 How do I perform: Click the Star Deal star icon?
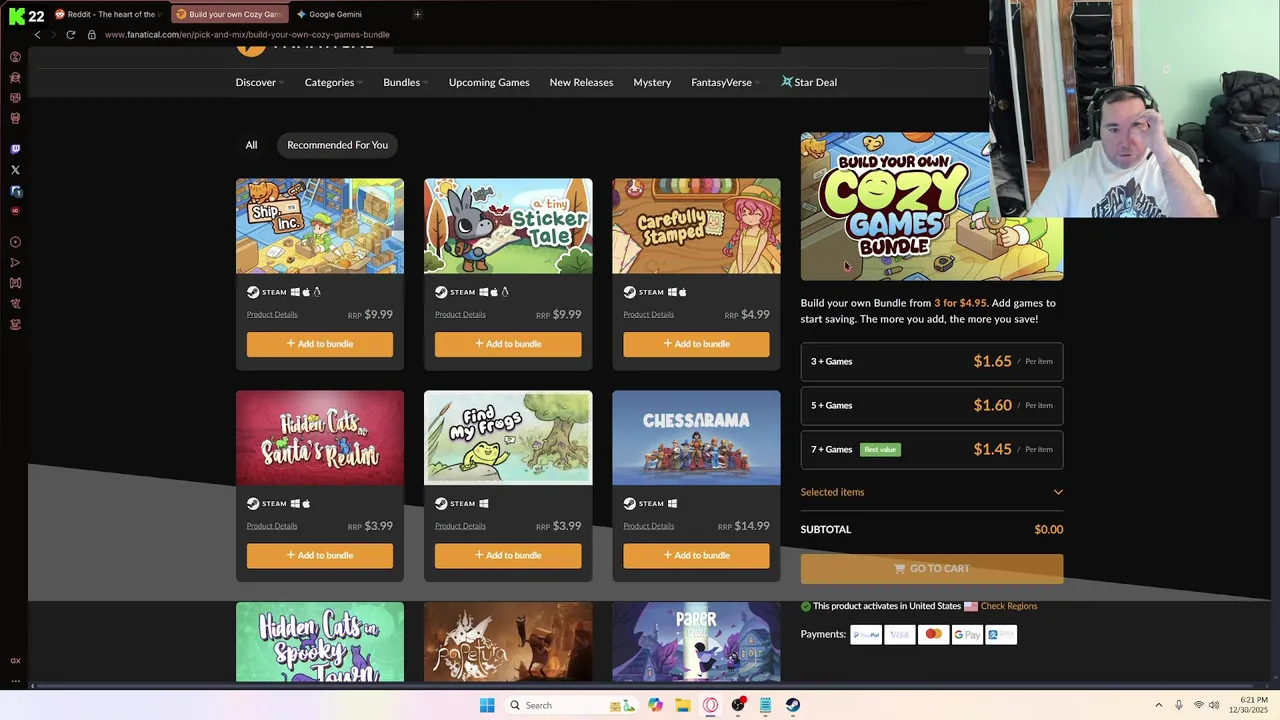click(x=786, y=82)
